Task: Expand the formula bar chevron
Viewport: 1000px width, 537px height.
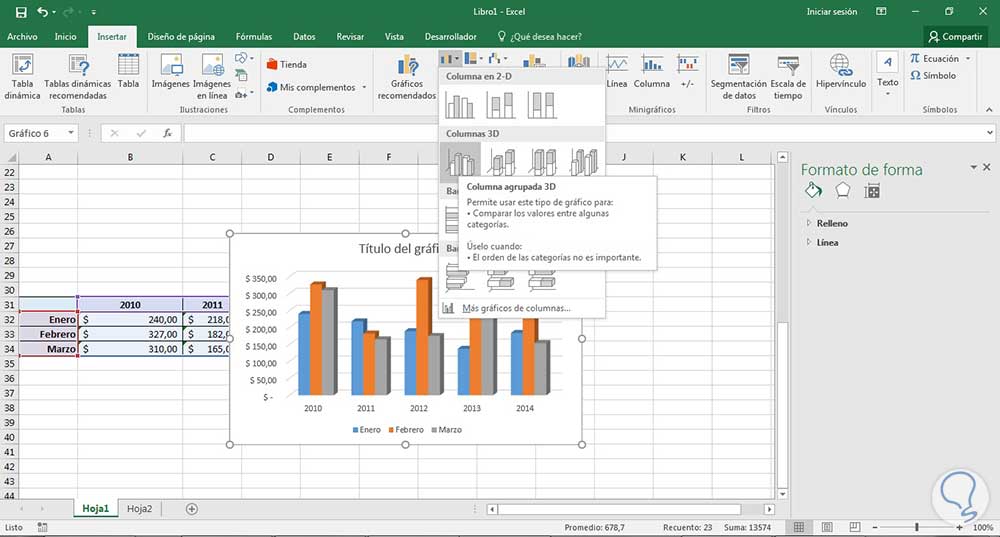Action: 989,133
